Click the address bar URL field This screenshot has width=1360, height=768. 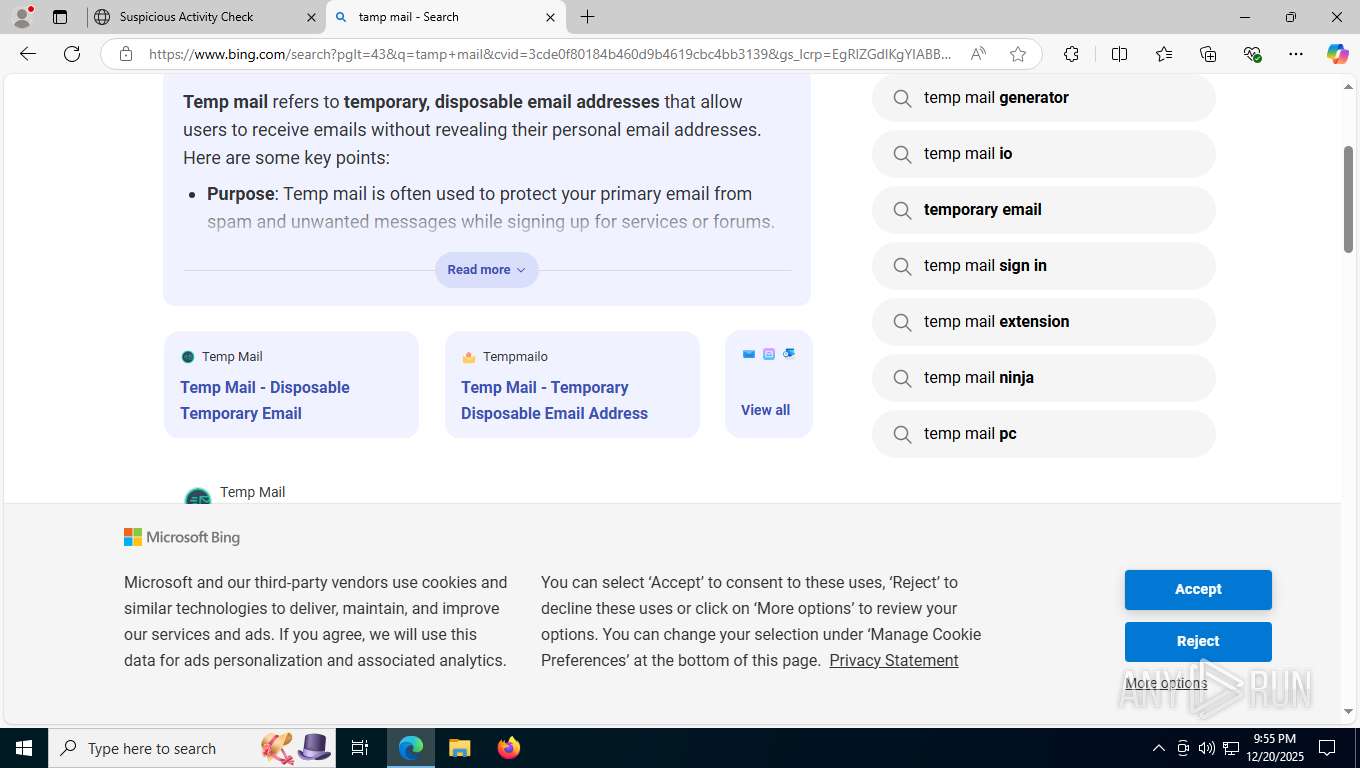[551, 54]
